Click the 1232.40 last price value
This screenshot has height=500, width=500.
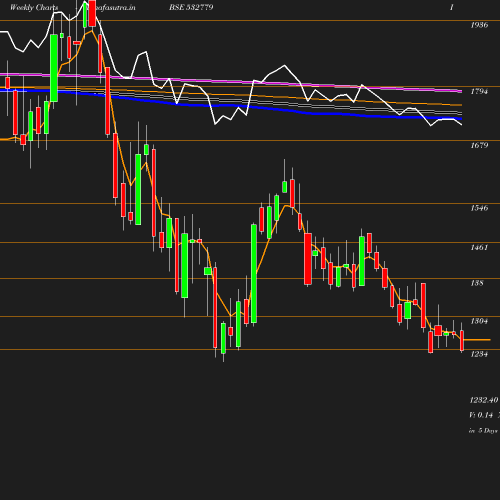(484, 400)
